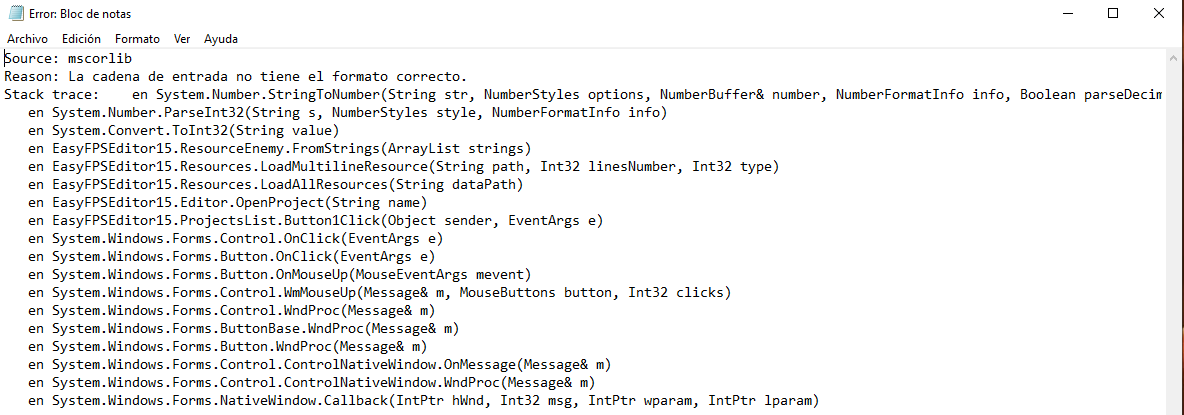Open the Ayuda menu
The width and height of the screenshot is (1184, 415).
pos(221,39)
